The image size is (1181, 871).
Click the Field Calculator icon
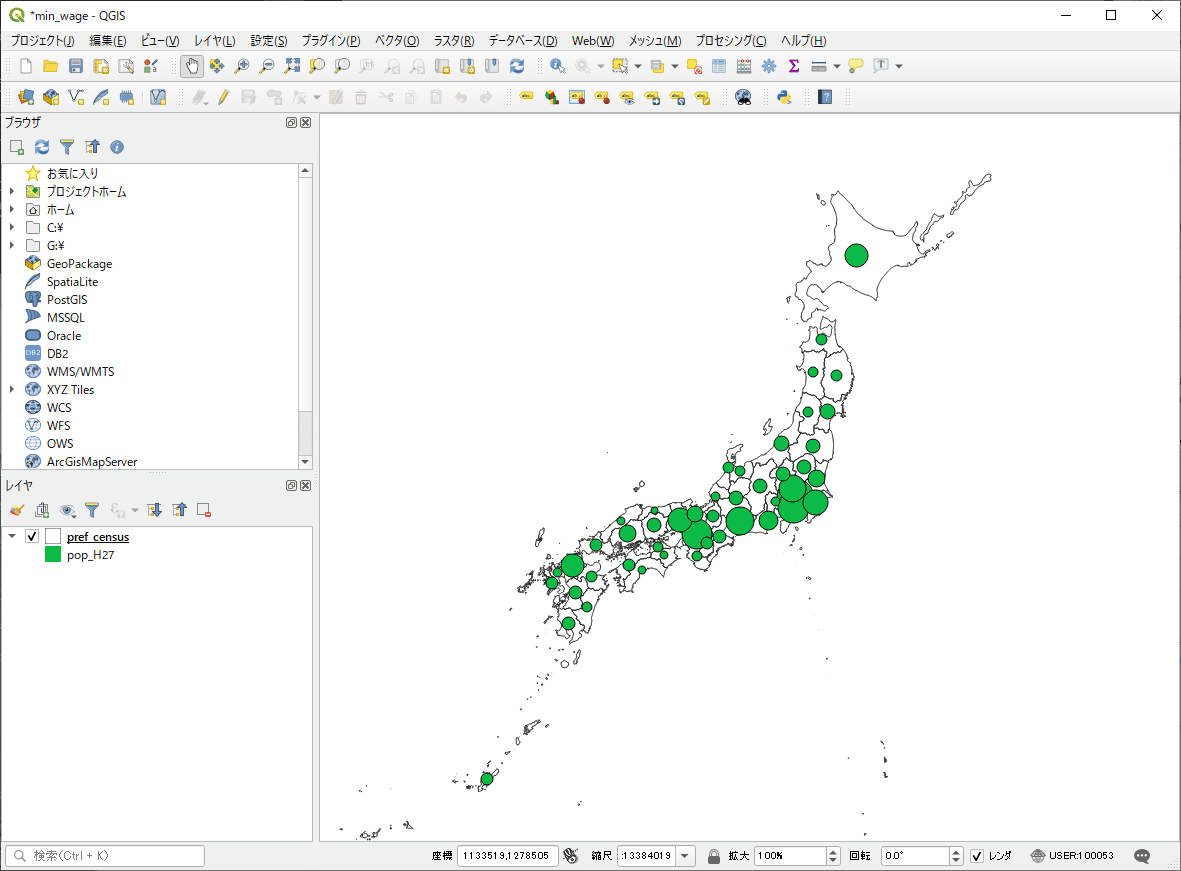pos(742,66)
